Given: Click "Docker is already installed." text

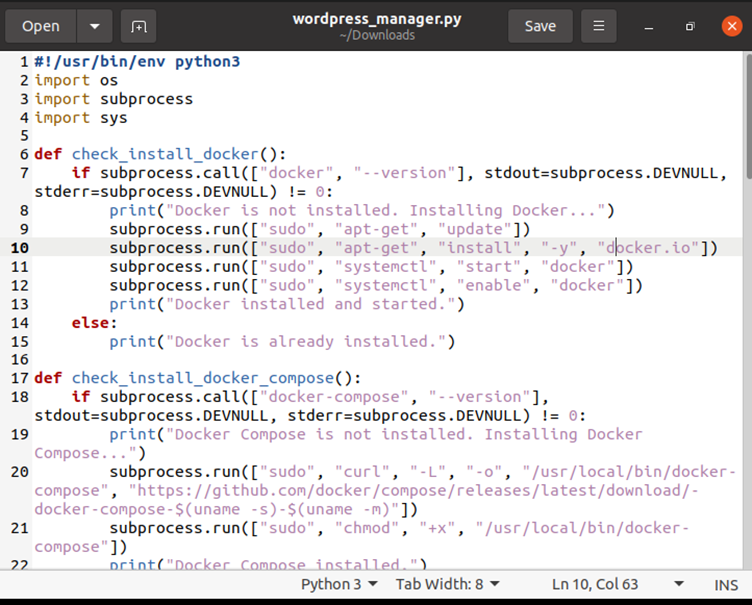Looking at the screenshot, I should [x=306, y=341].
